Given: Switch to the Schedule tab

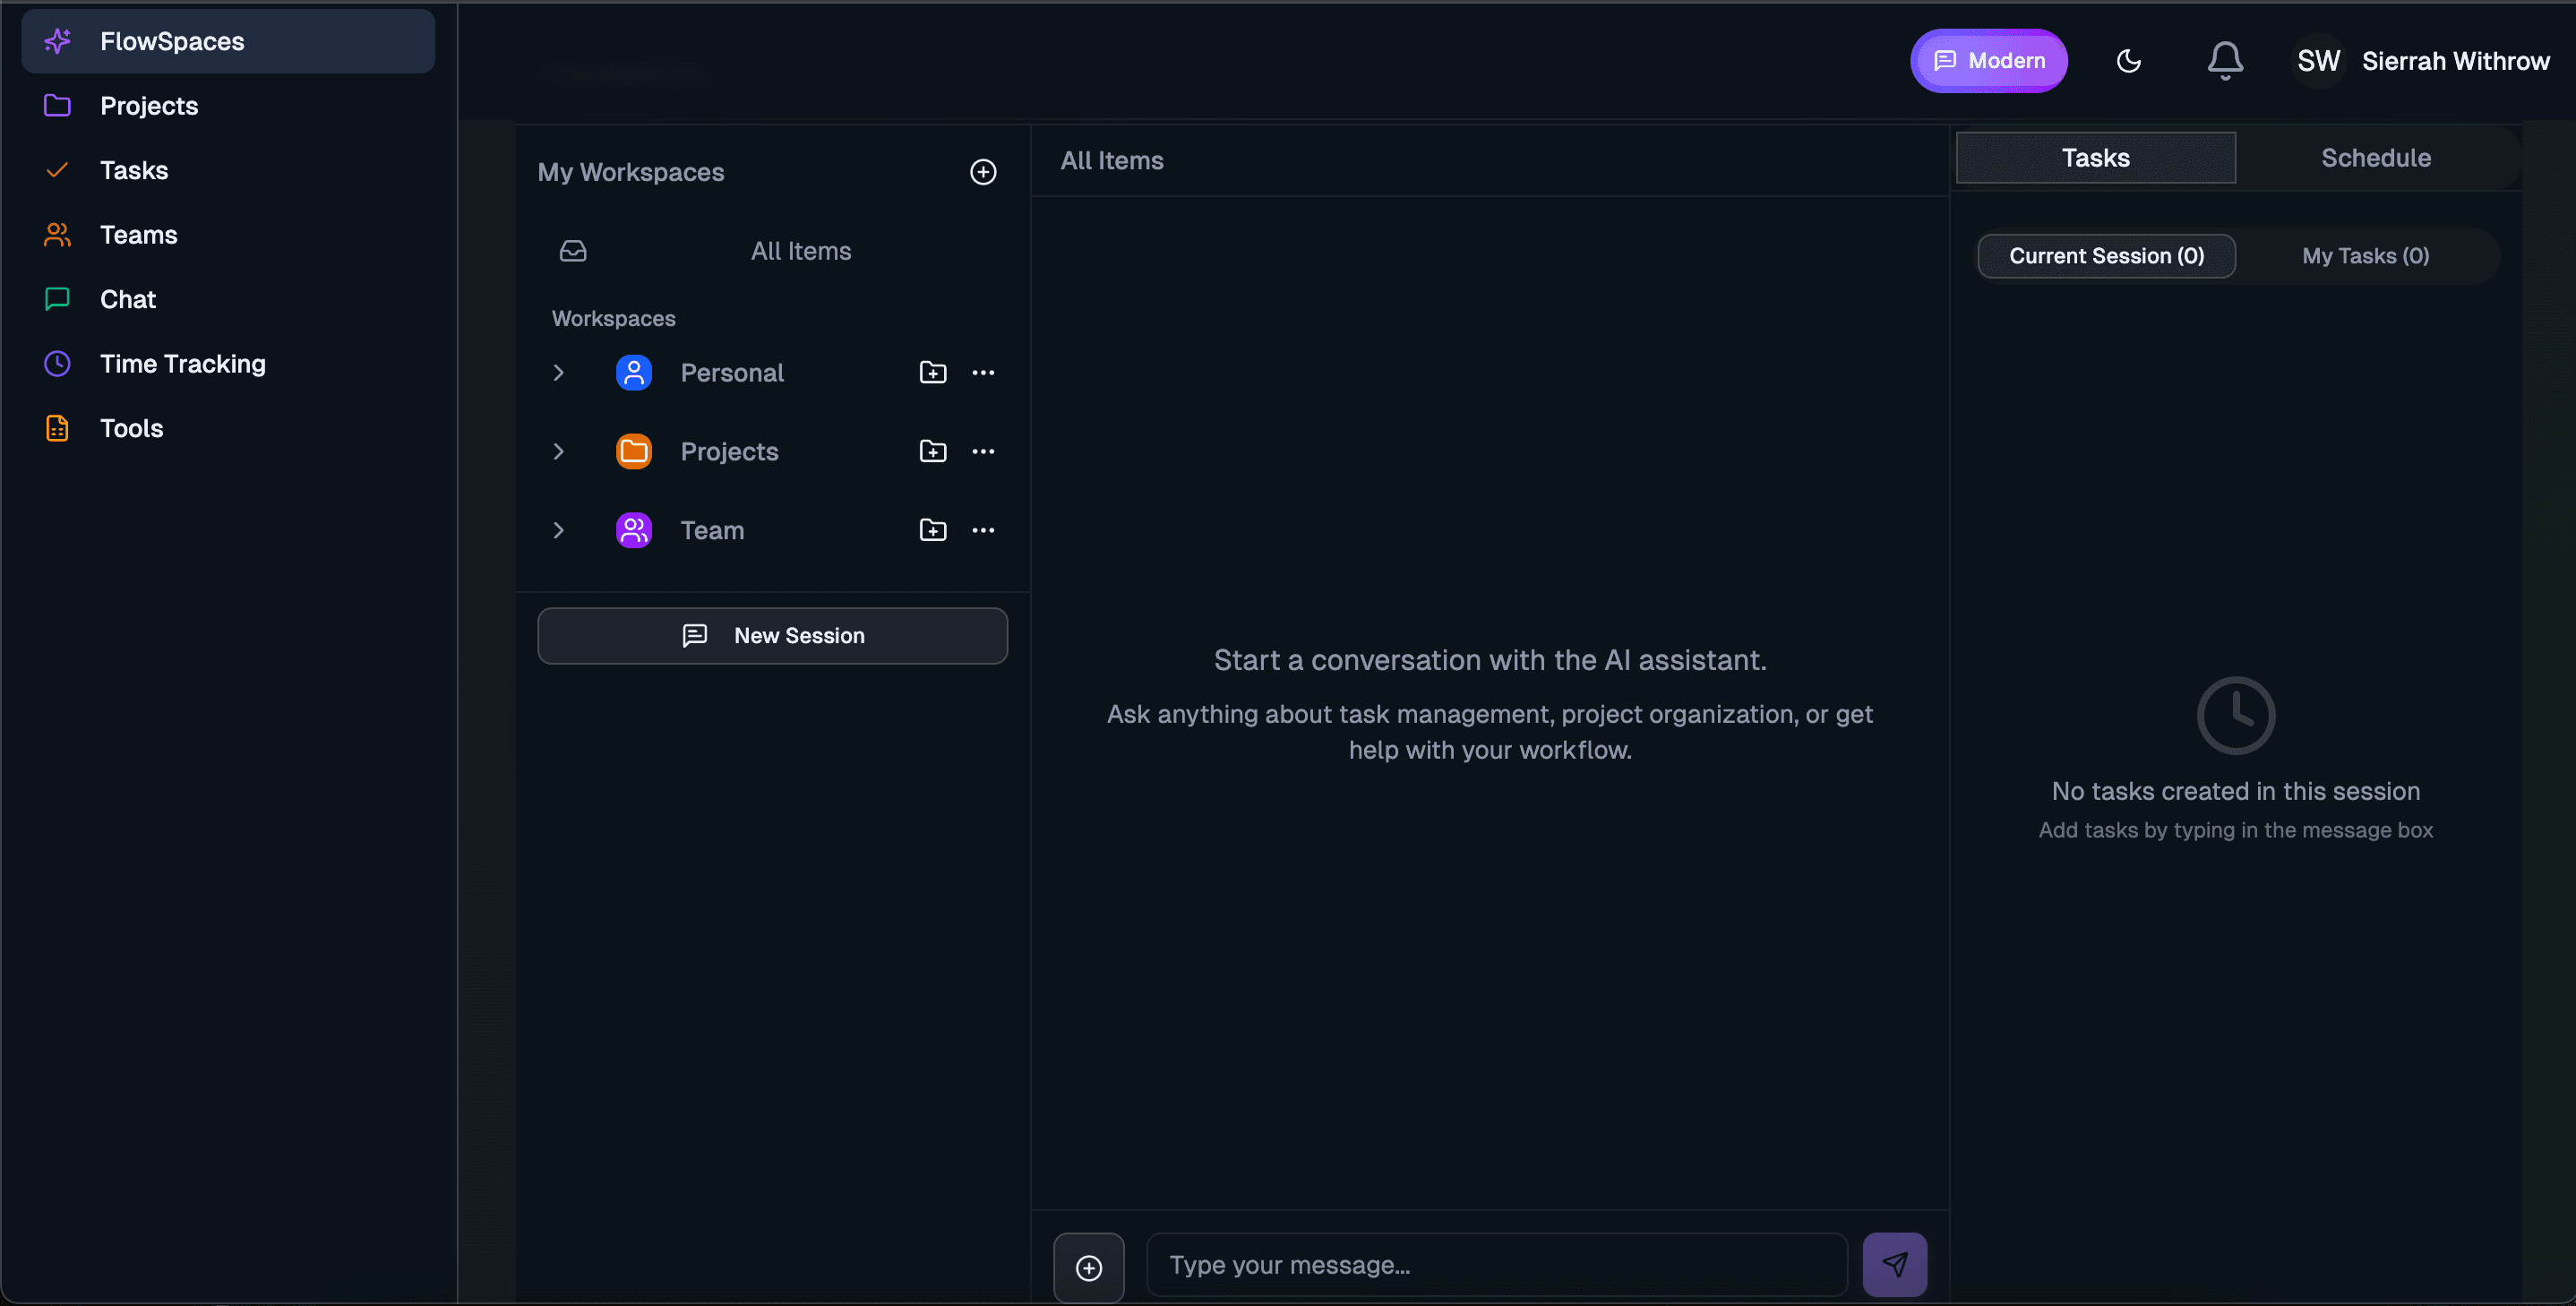Looking at the screenshot, I should coord(2375,158).
